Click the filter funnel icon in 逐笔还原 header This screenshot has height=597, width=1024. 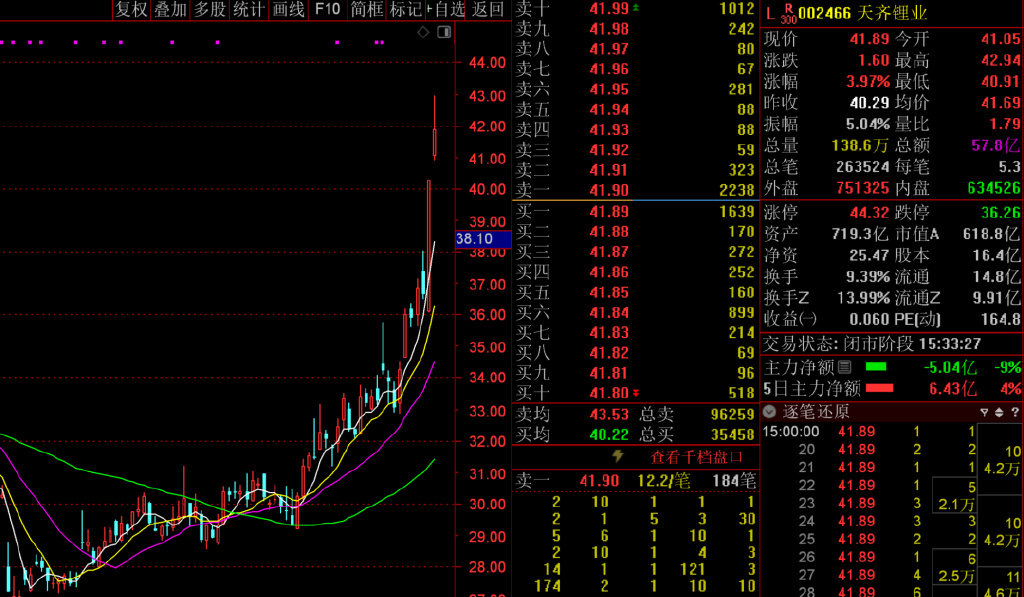pyautogui.click(x=981, y=412)
